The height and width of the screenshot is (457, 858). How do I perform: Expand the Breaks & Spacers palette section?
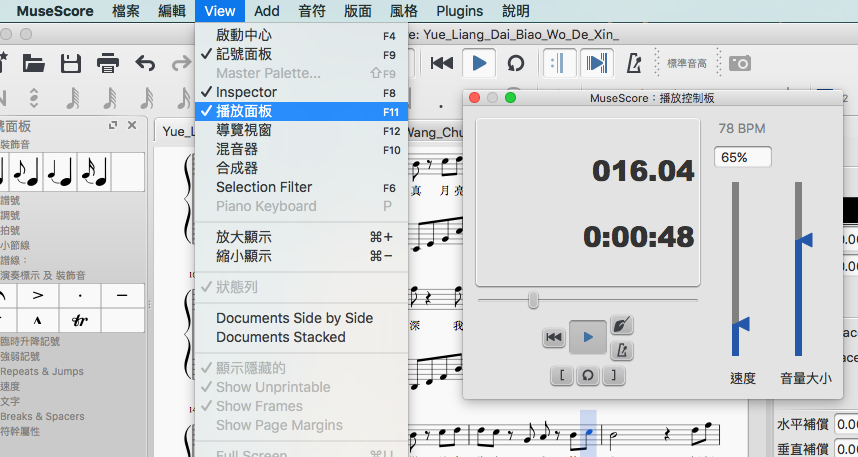tap(43, 416)
